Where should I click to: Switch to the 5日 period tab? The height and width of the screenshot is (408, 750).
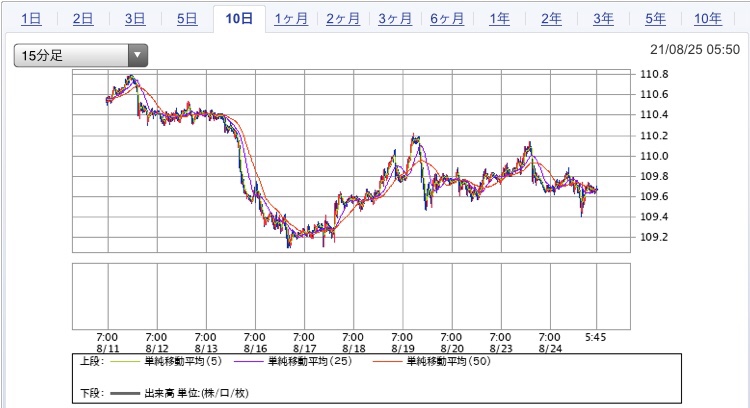coord(187,19)
